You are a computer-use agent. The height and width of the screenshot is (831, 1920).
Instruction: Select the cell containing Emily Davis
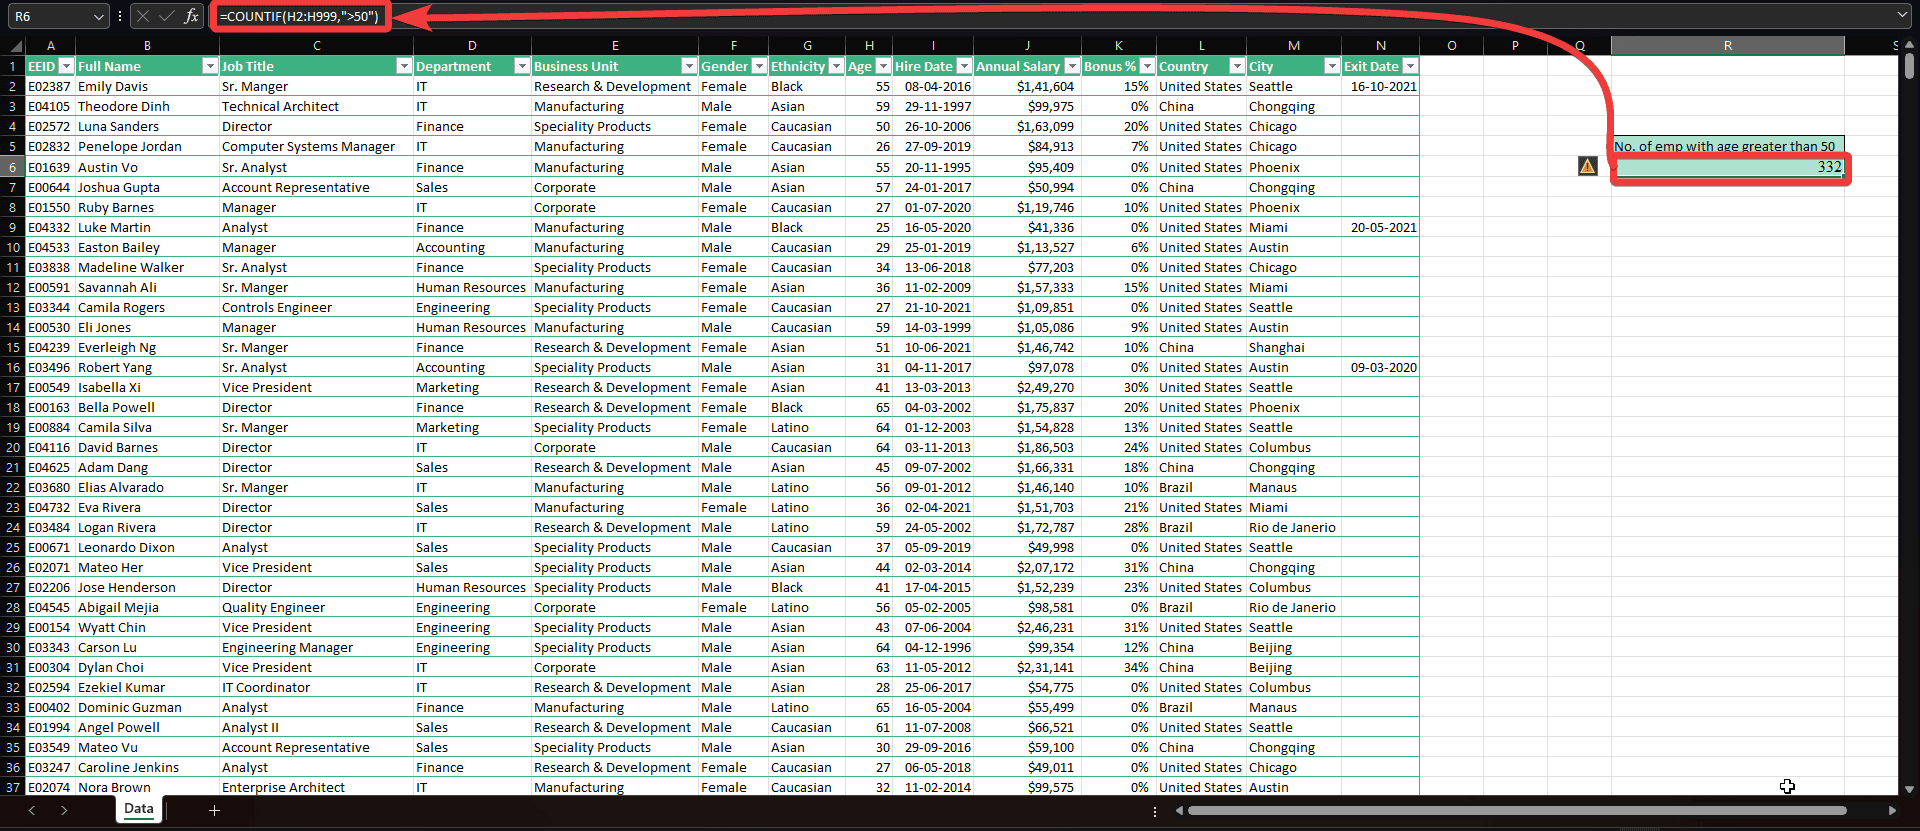tap(147, 87)
